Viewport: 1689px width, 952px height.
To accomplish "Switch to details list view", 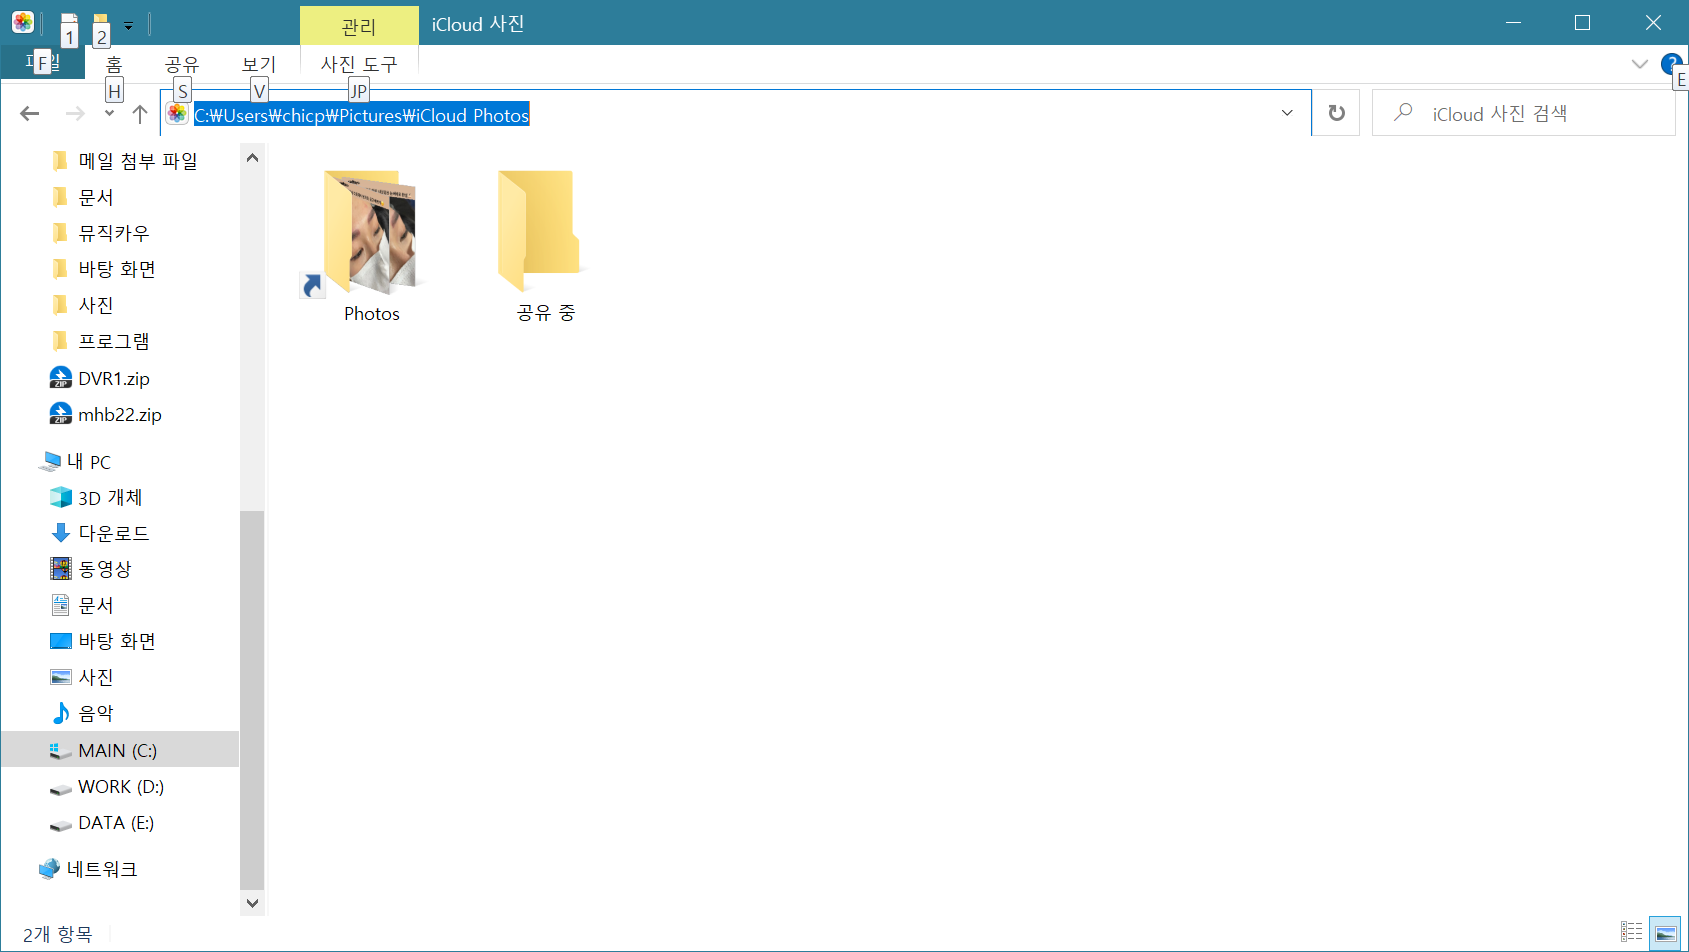I will pos(1631,933).
